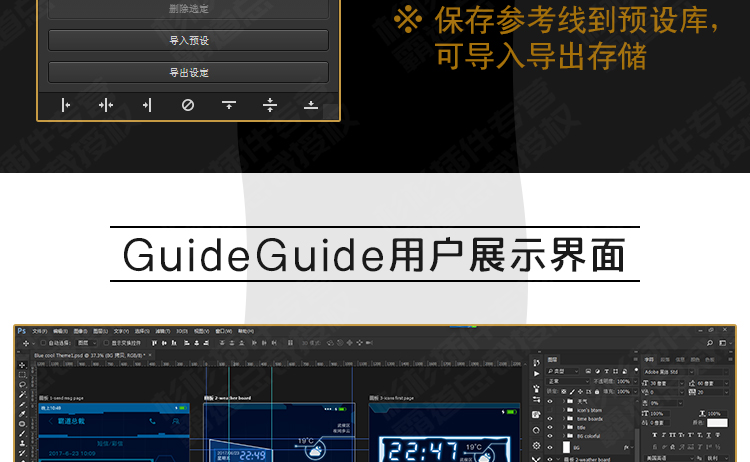Screen dimensions: 750x462
Task: Click the right edge guide icon
Action: (x=147, y=105)
